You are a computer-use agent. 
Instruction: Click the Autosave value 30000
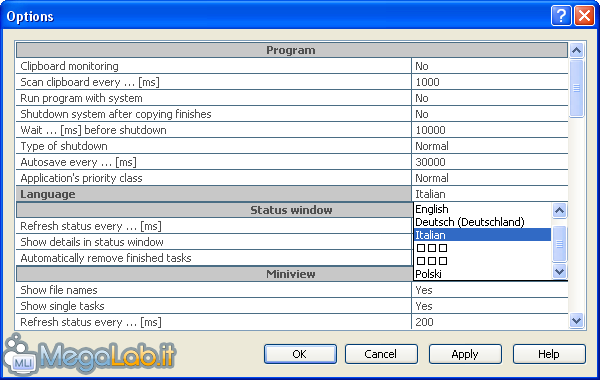[x=490, y=162]
